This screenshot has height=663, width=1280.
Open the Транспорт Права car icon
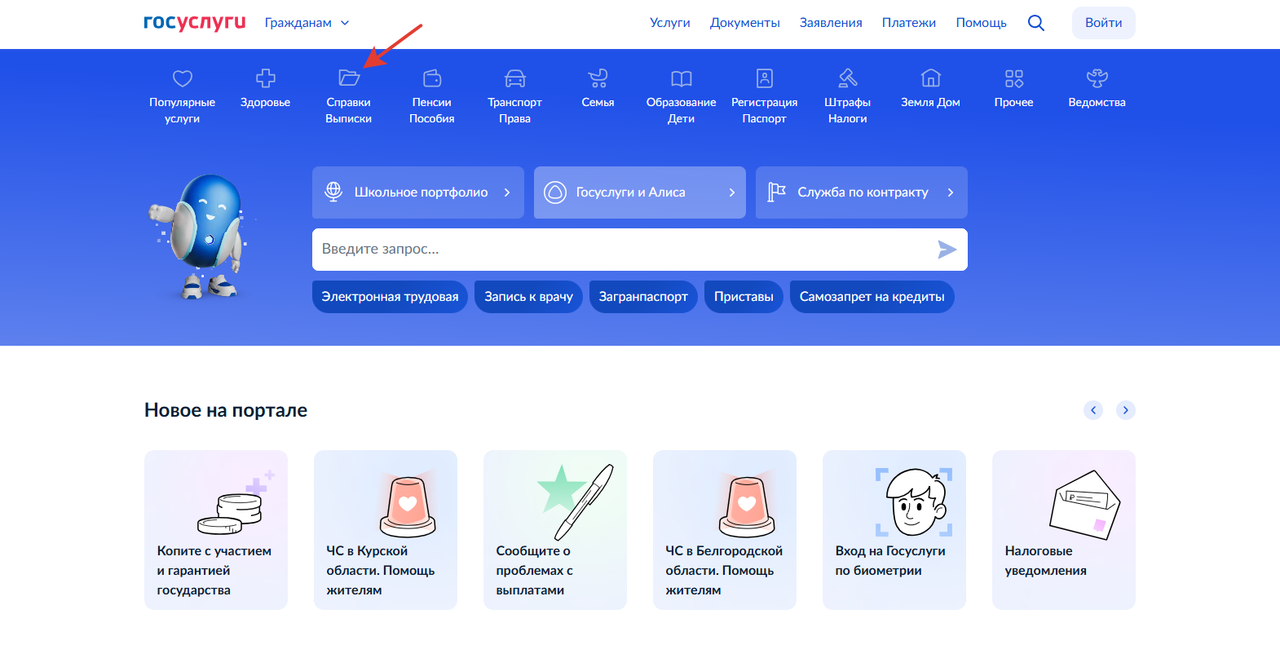coord(515,78)
